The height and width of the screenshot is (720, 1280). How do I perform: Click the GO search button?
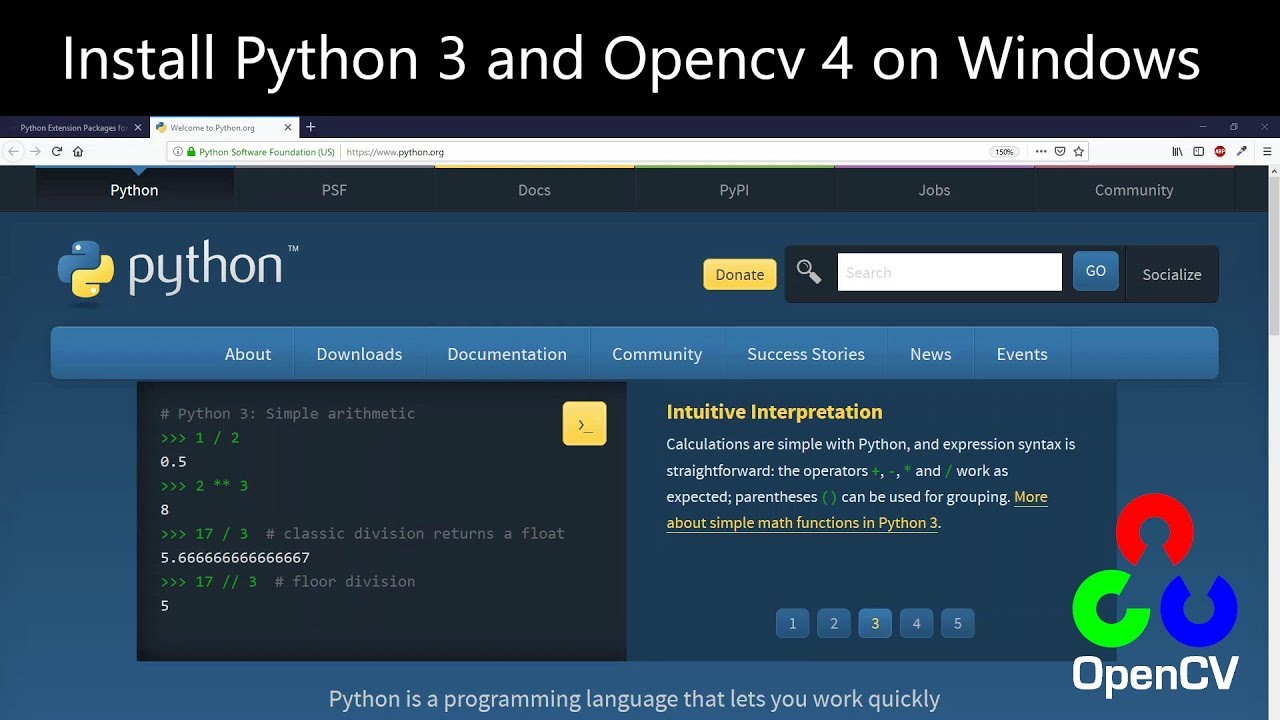click(x=1096, y=271)
